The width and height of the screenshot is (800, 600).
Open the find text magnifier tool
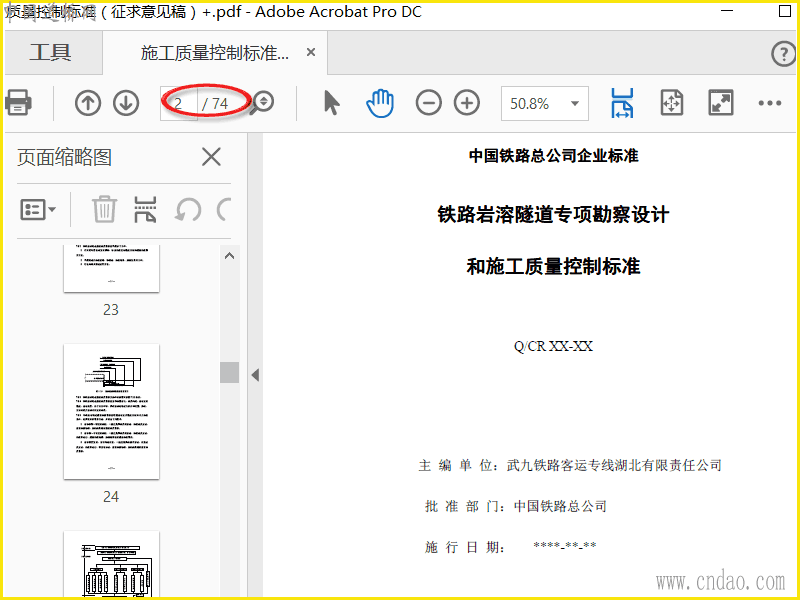point(262,104)
